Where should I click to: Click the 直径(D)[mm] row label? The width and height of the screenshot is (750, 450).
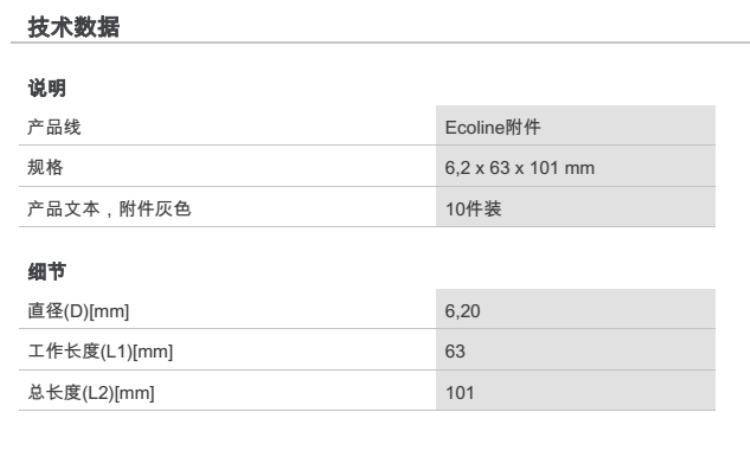click(78, 312)
